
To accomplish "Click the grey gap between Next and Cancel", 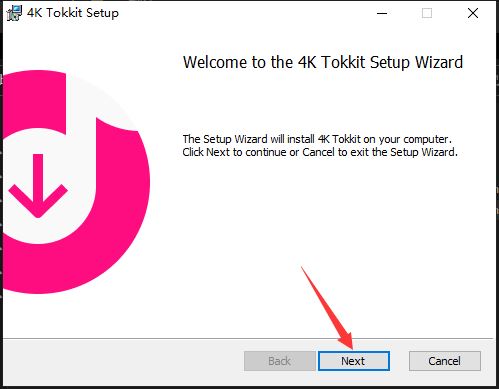I will pos(399,361).
